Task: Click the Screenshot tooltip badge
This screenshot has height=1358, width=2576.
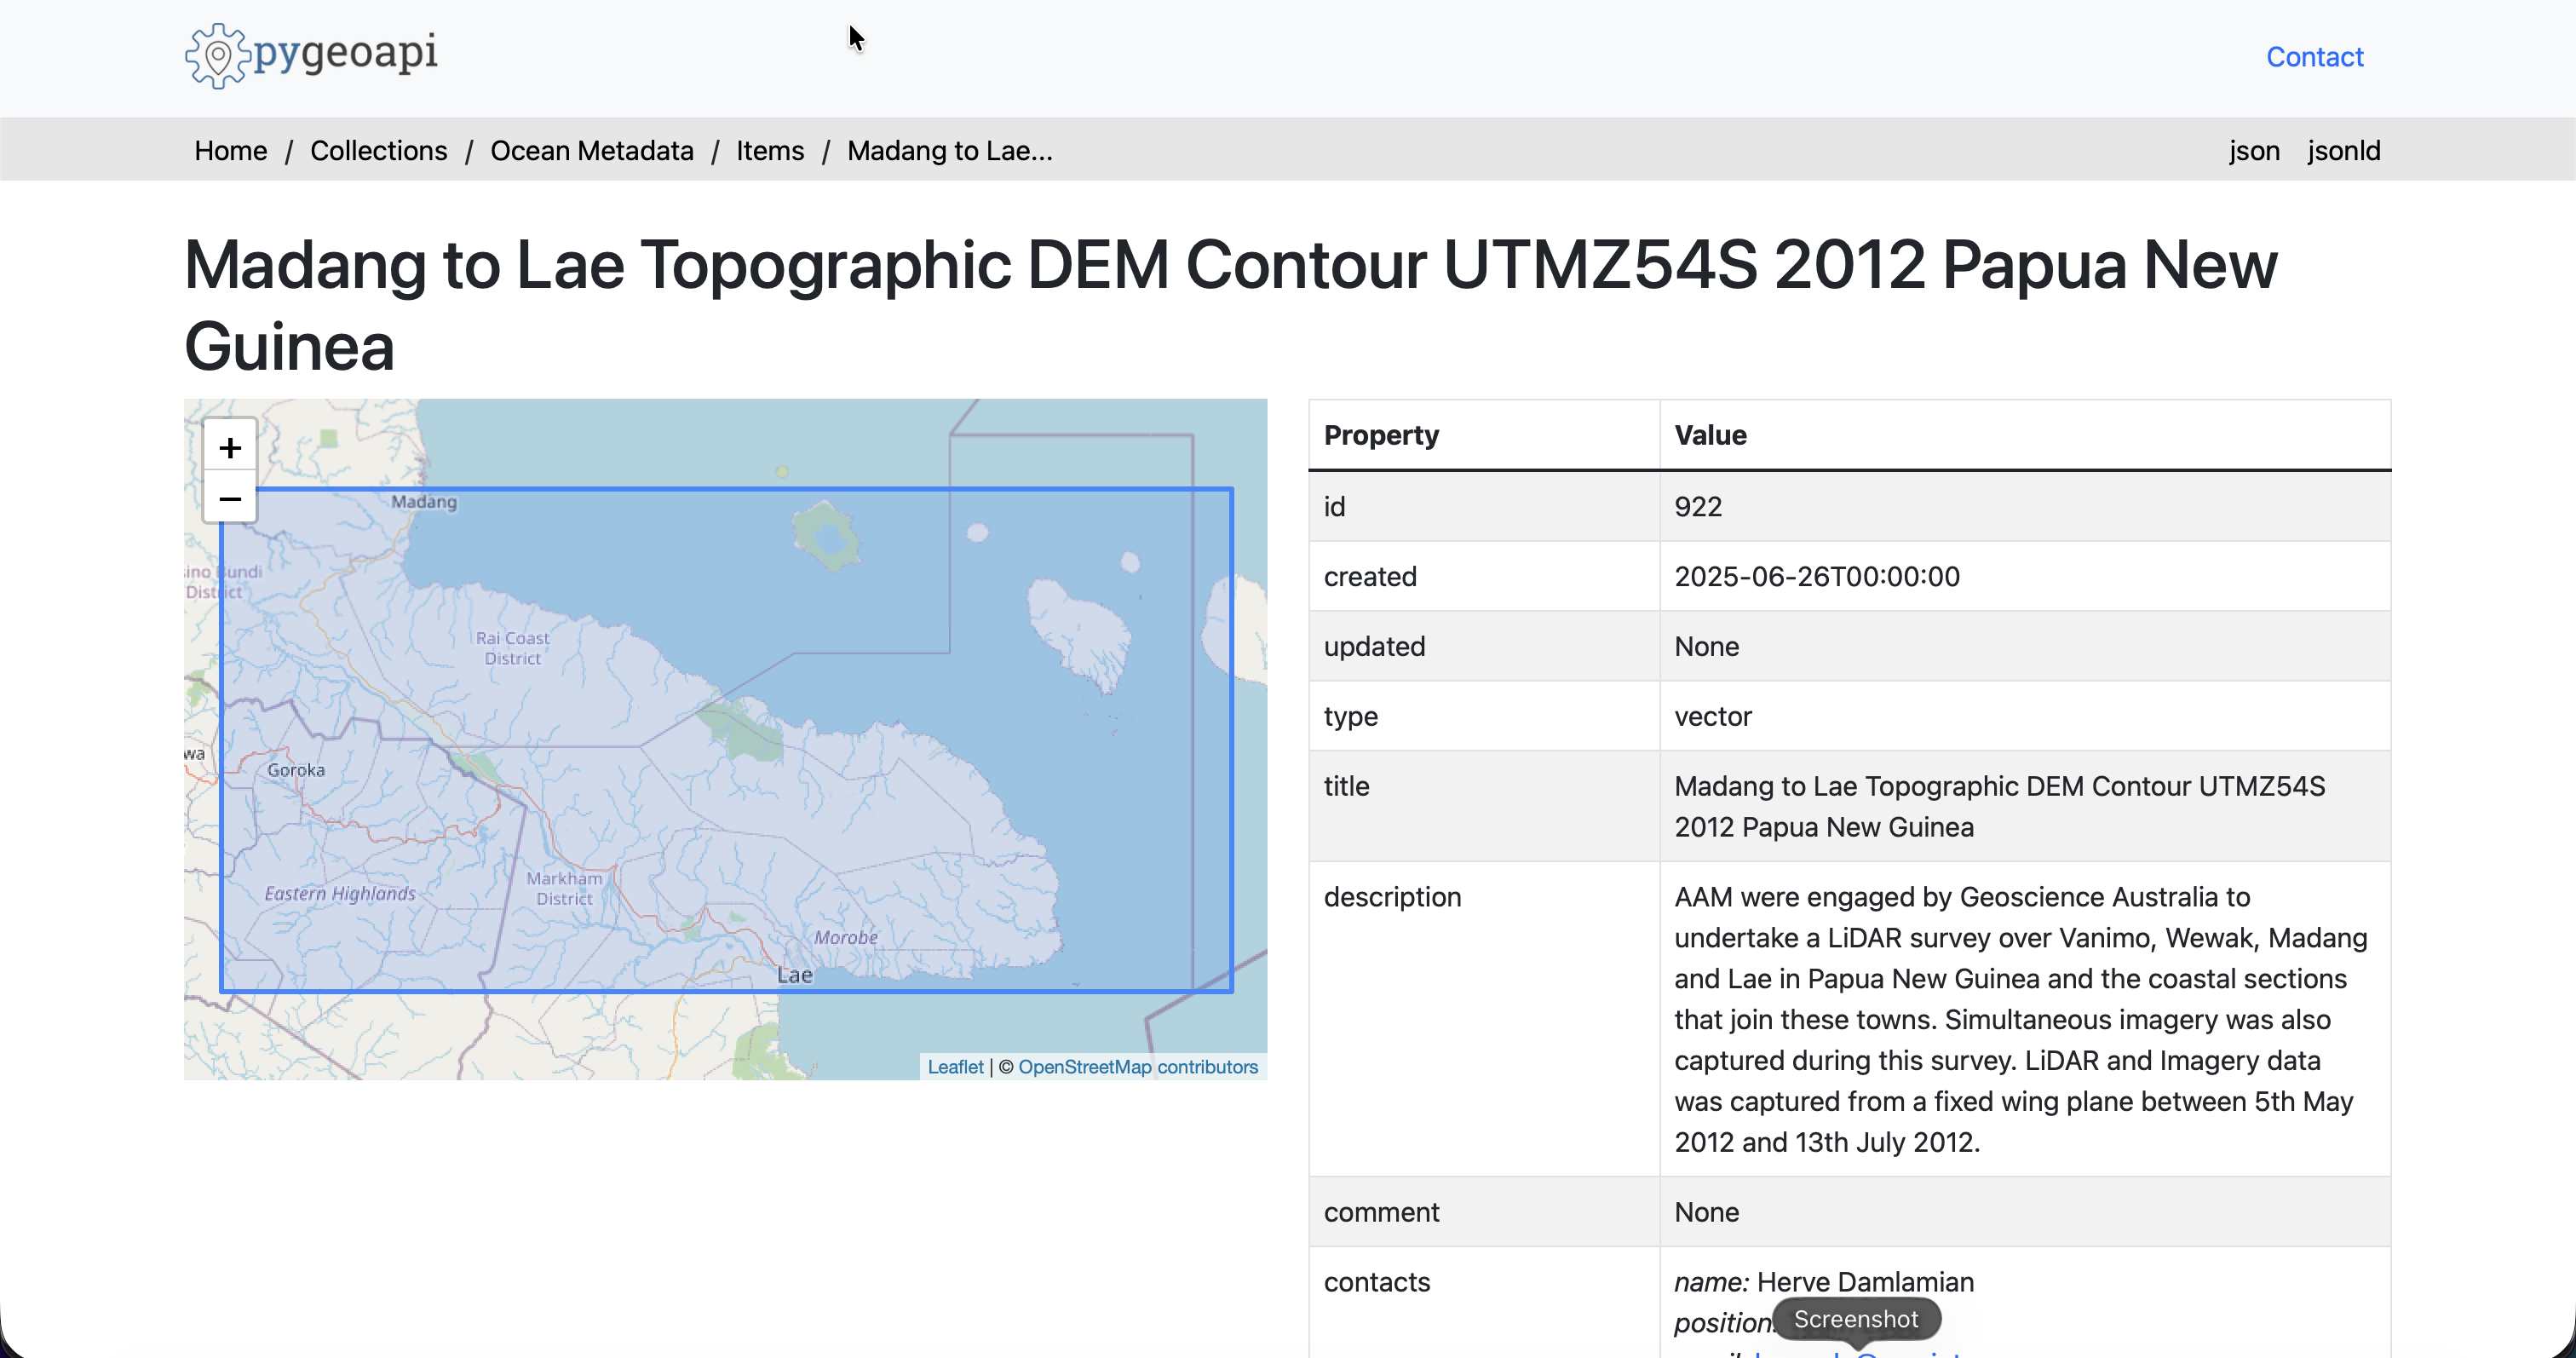Action: tap(1856, 1319)
